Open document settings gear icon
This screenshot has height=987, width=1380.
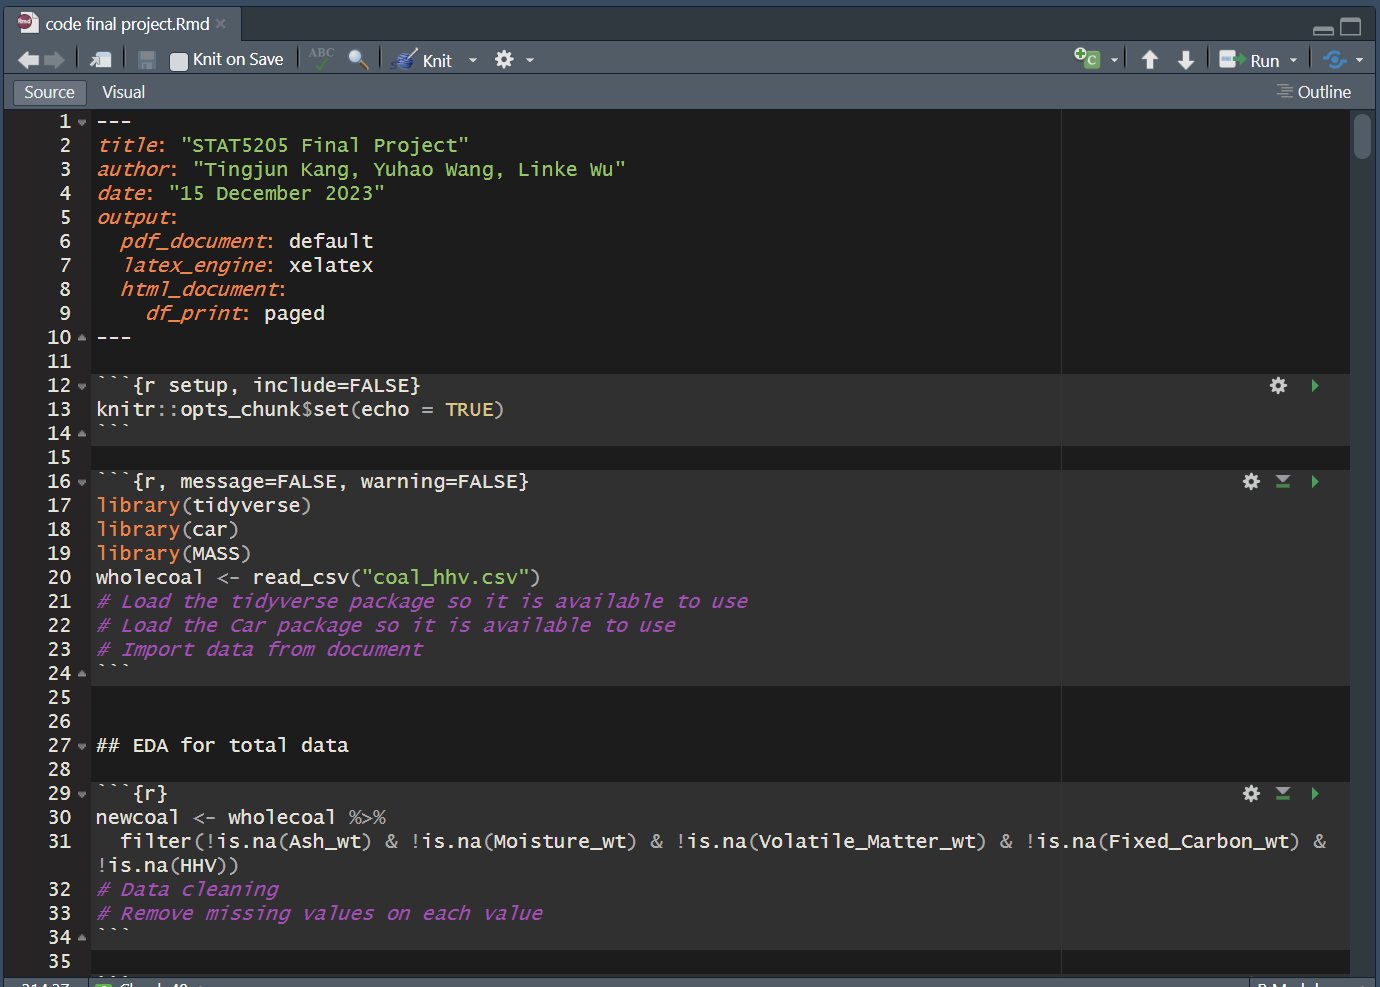(504, 60)
